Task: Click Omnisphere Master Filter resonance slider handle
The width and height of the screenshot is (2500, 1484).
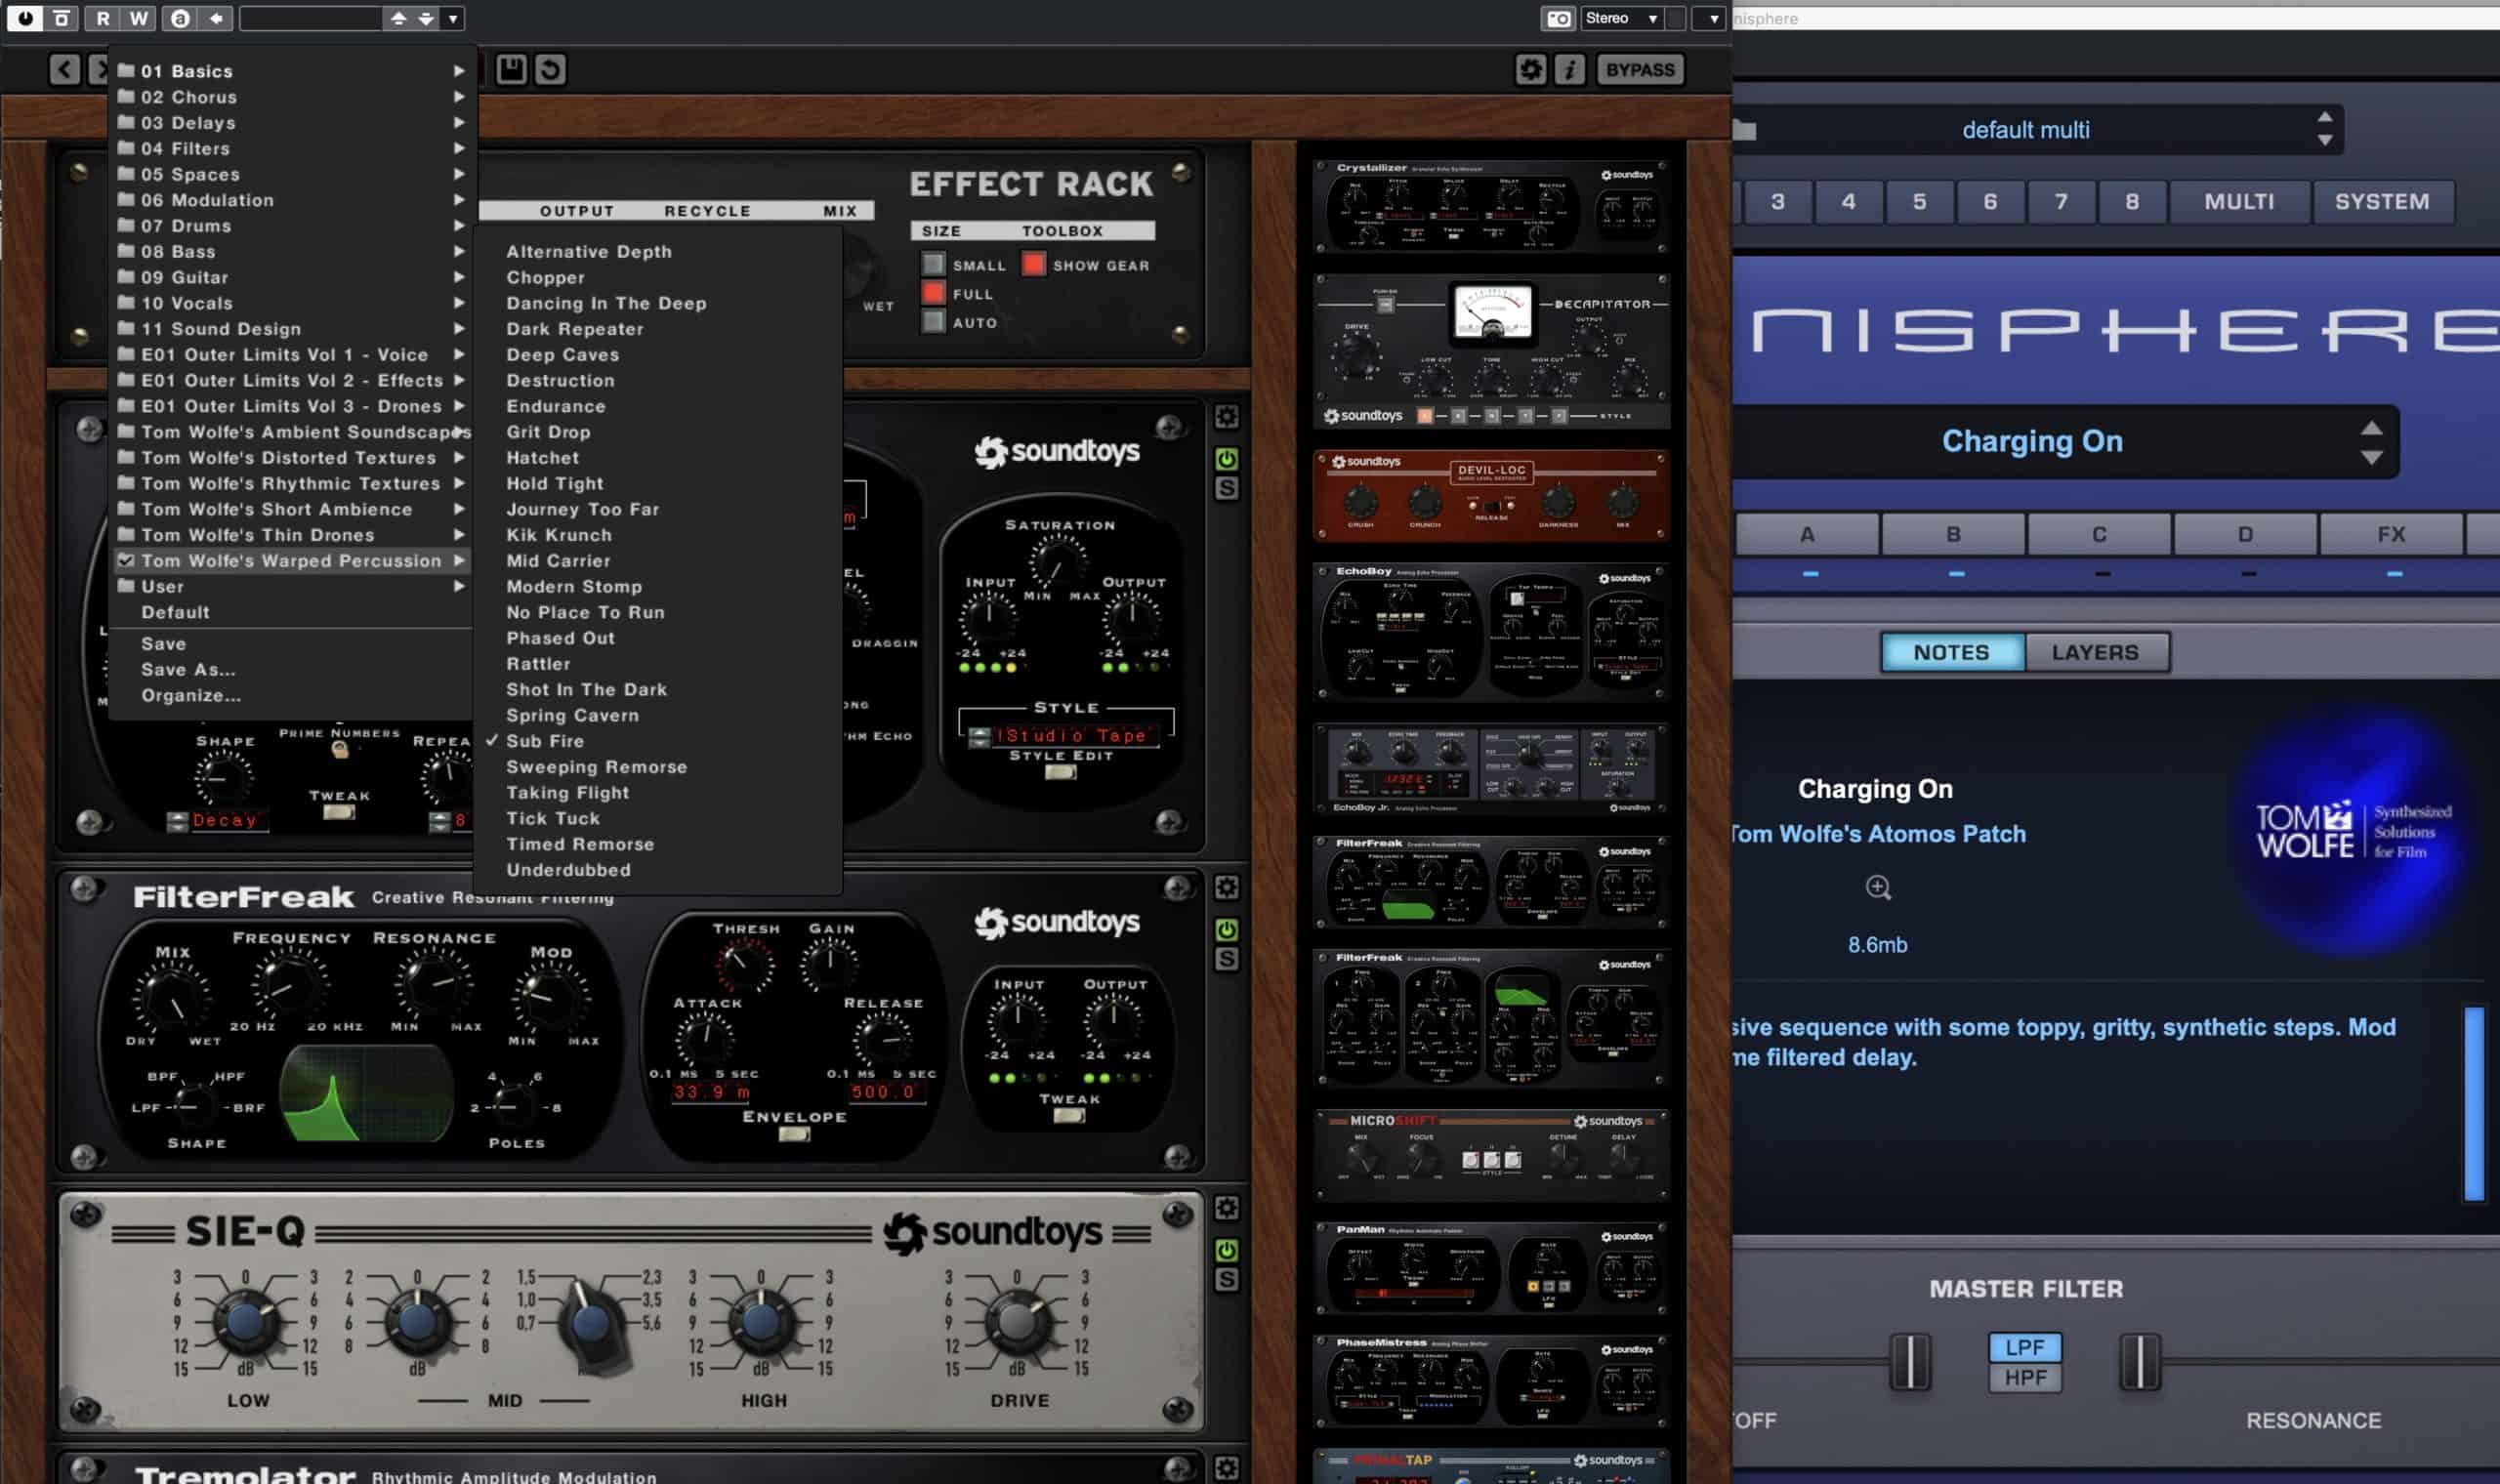Action: click(x=2139, y=1361)
